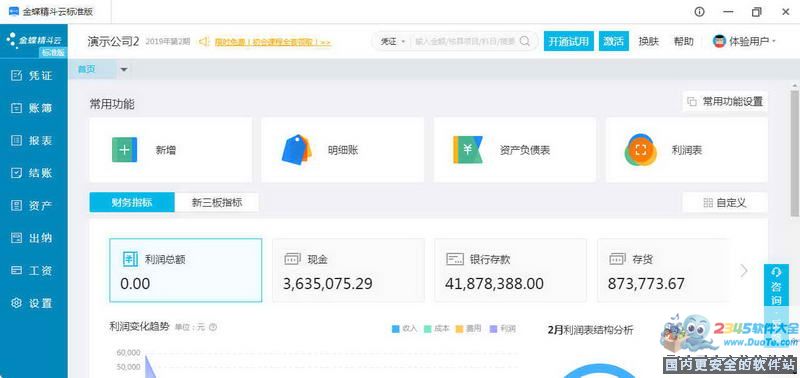This screenshot has width=800, height=378.
Task: Click the 自定义 button
Action: tap(725, 203)
